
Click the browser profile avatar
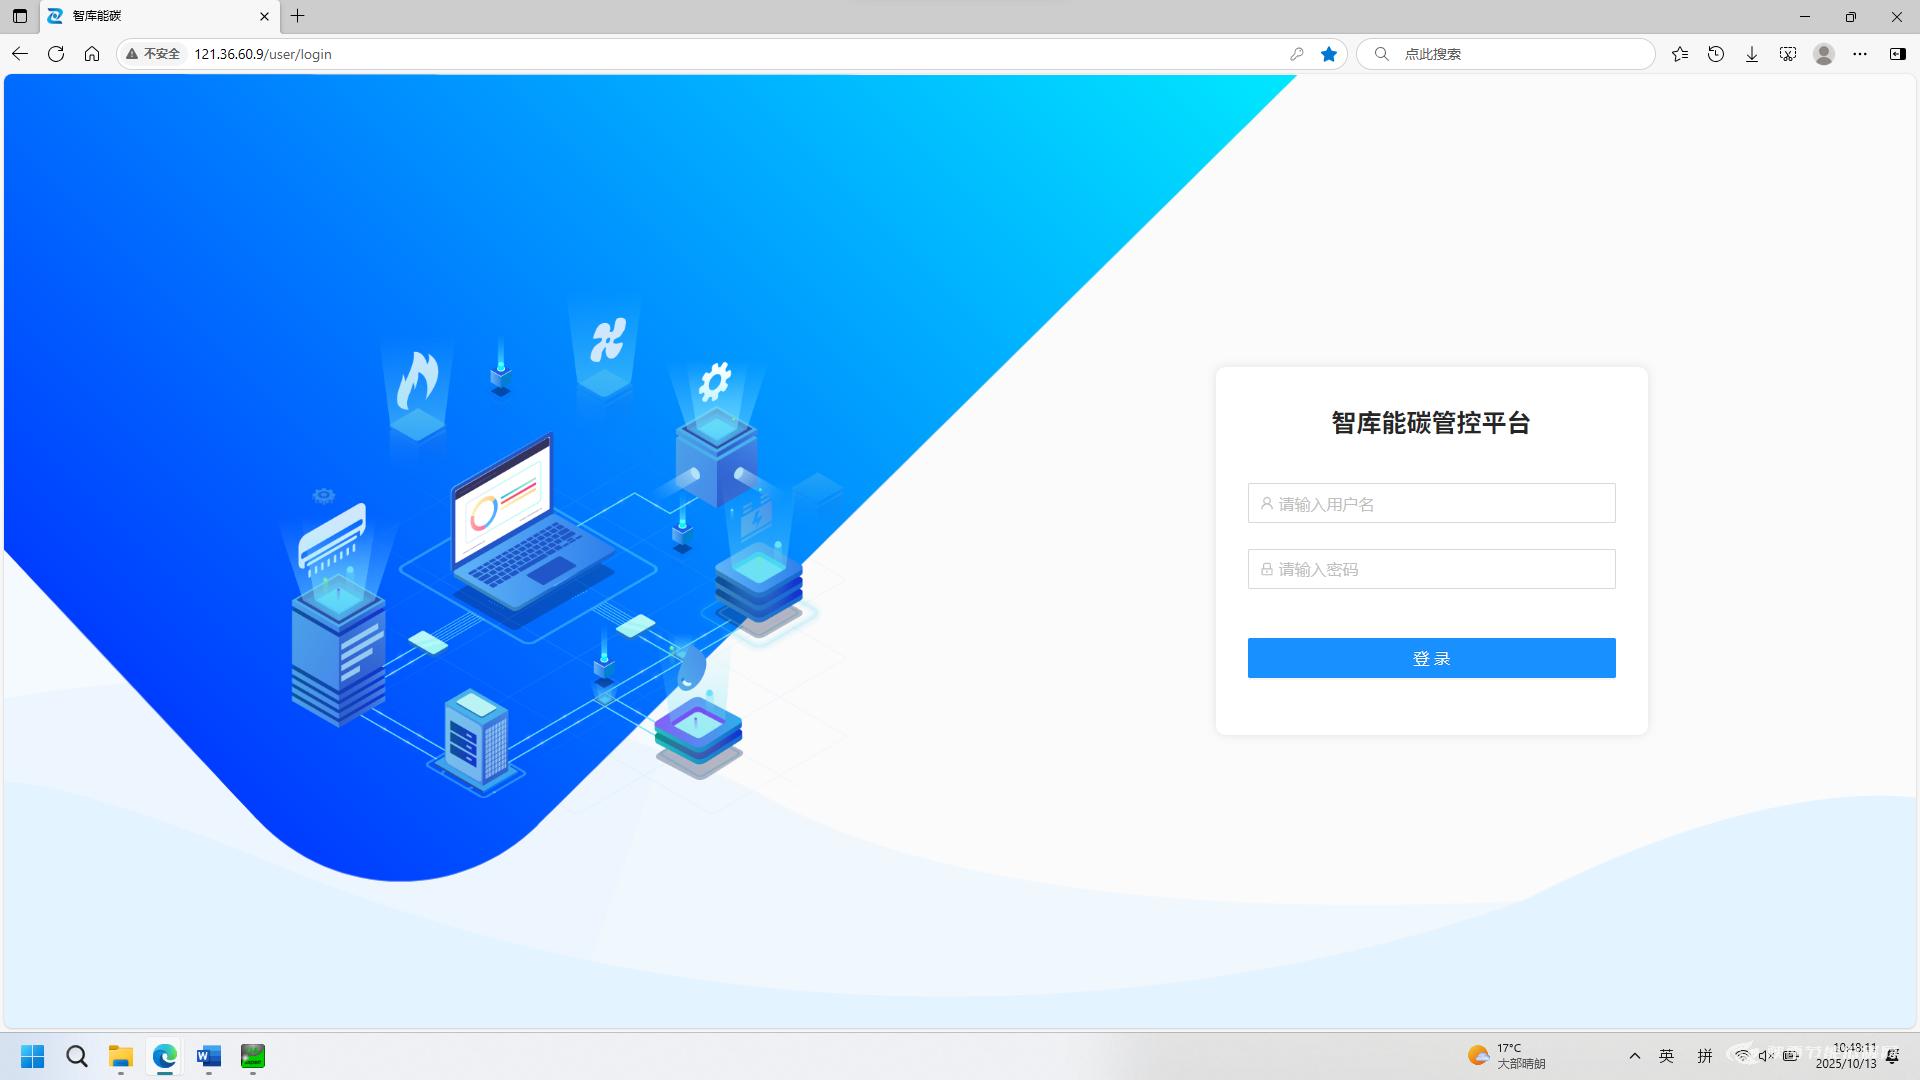1824,54
